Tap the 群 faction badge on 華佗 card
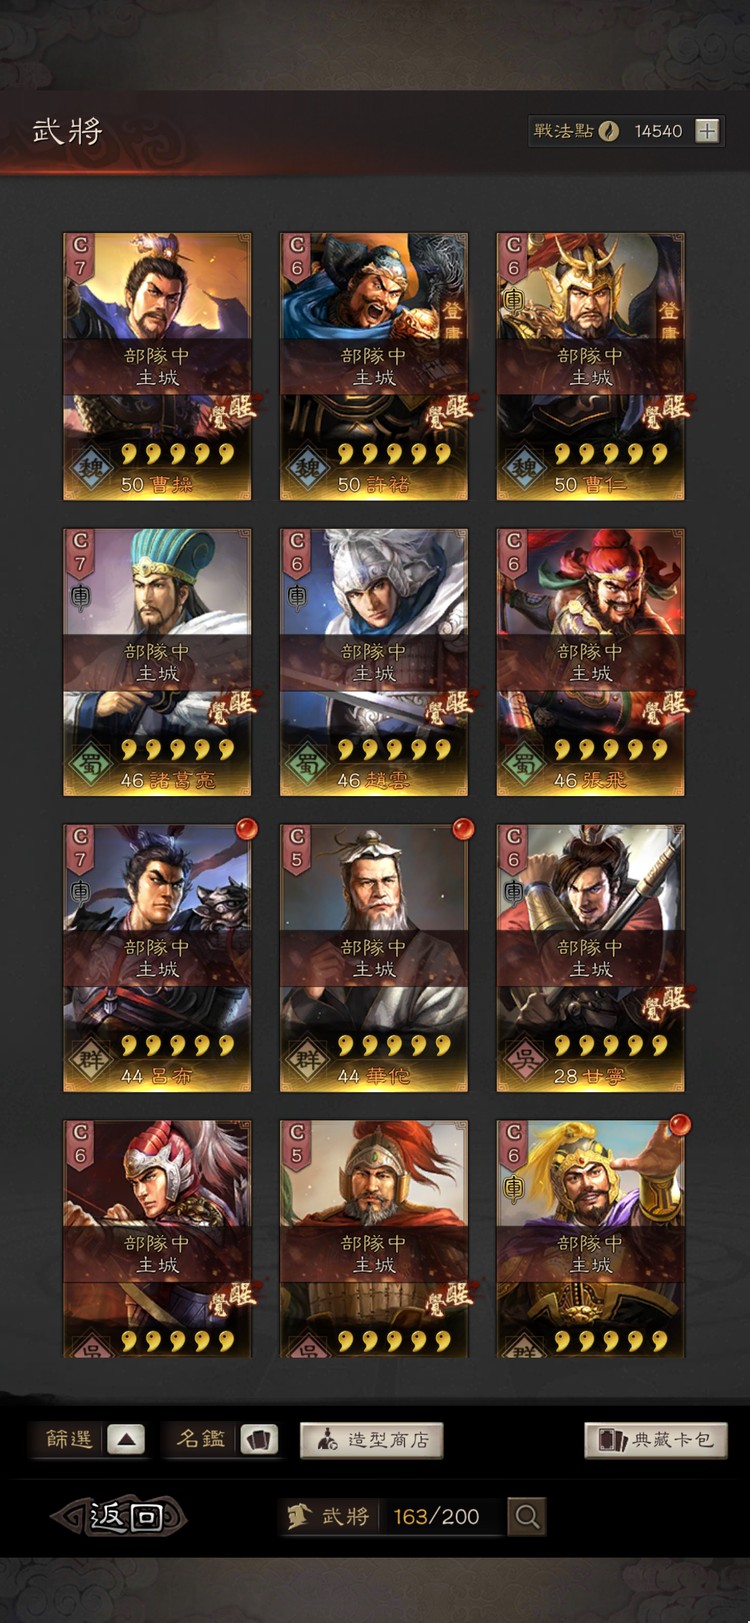 309,1059
